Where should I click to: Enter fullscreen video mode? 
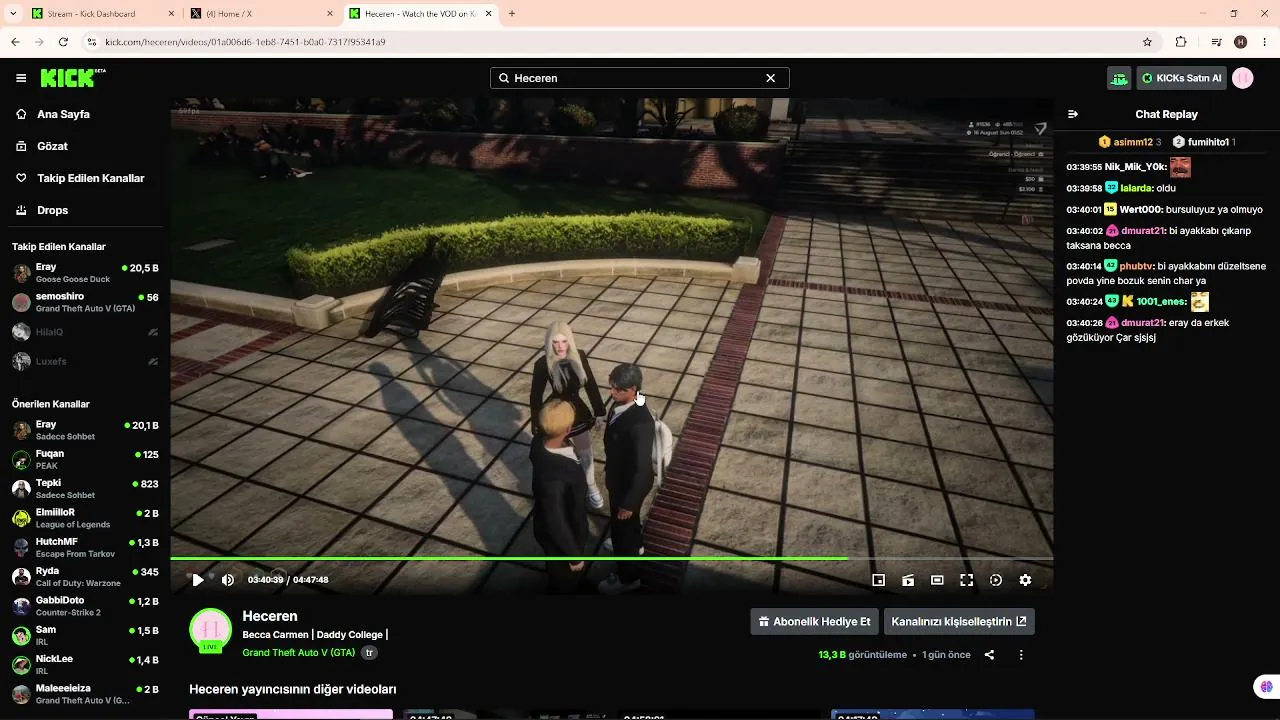(967, 580)
